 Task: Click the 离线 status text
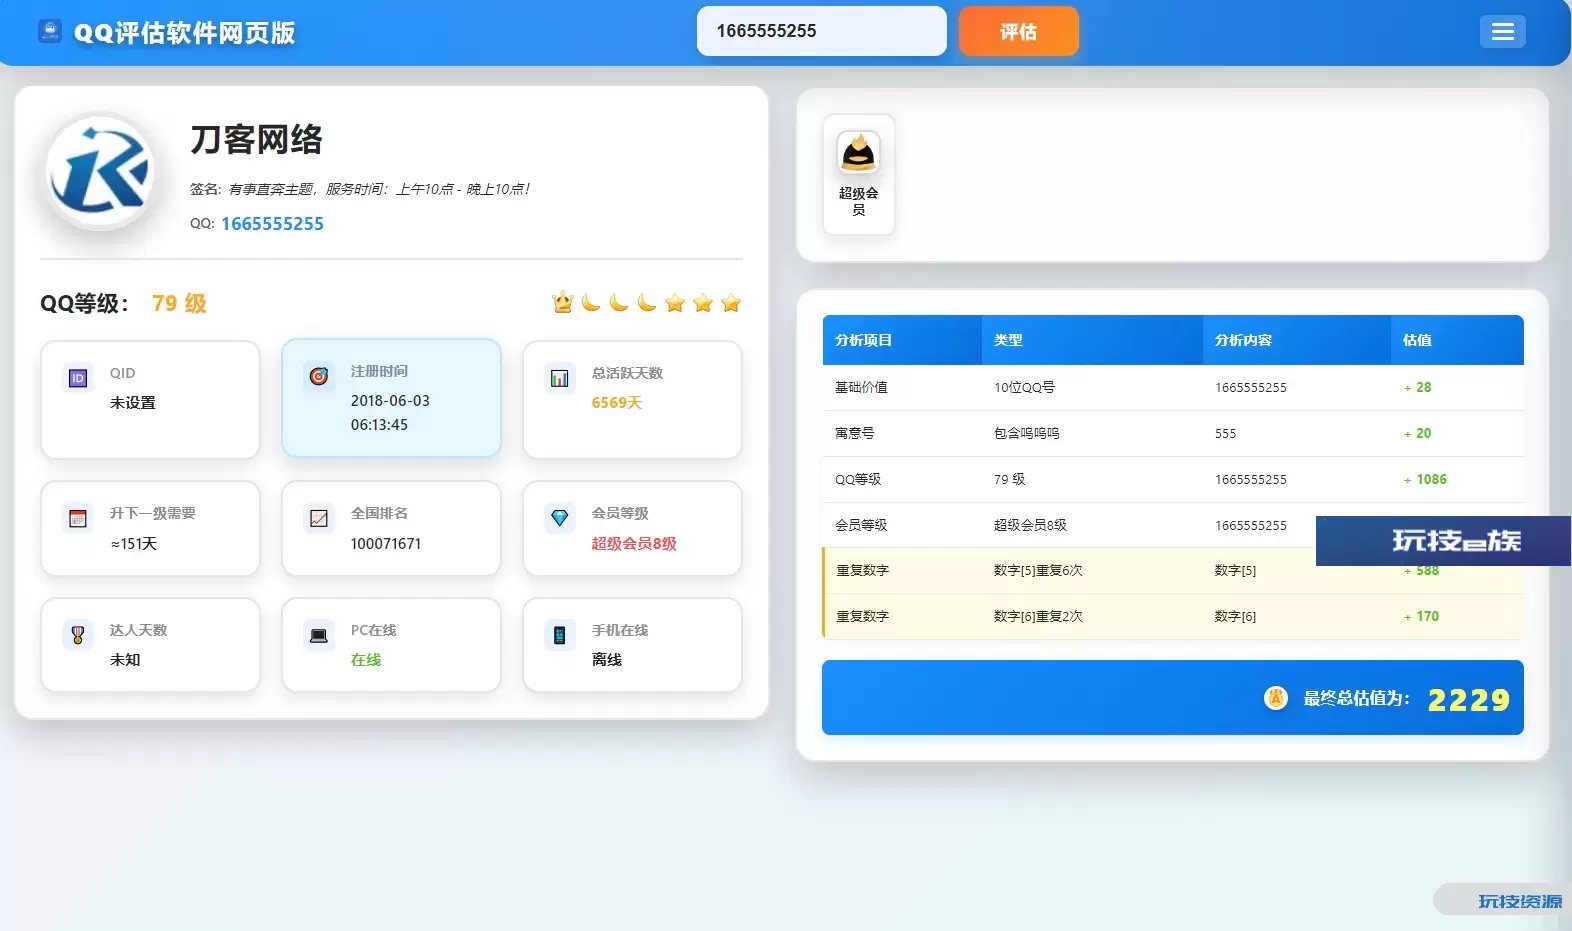point(607,660)
